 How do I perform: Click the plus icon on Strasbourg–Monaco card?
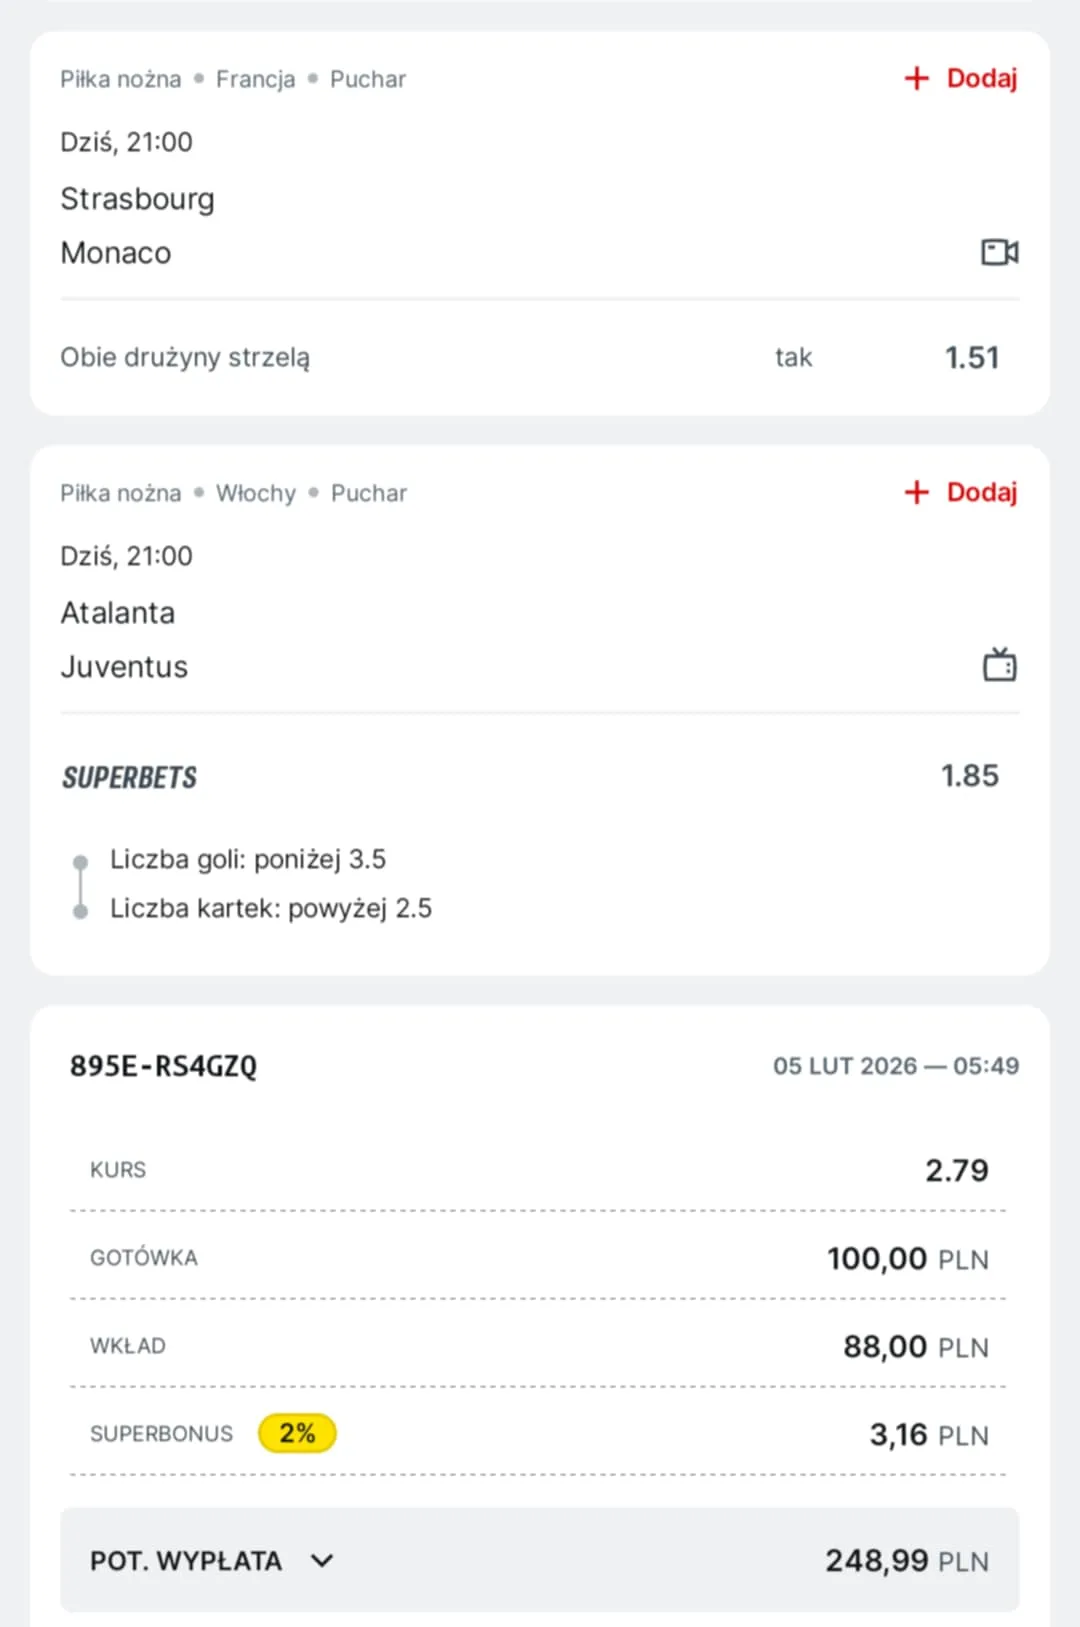click(x=916, y=78)
